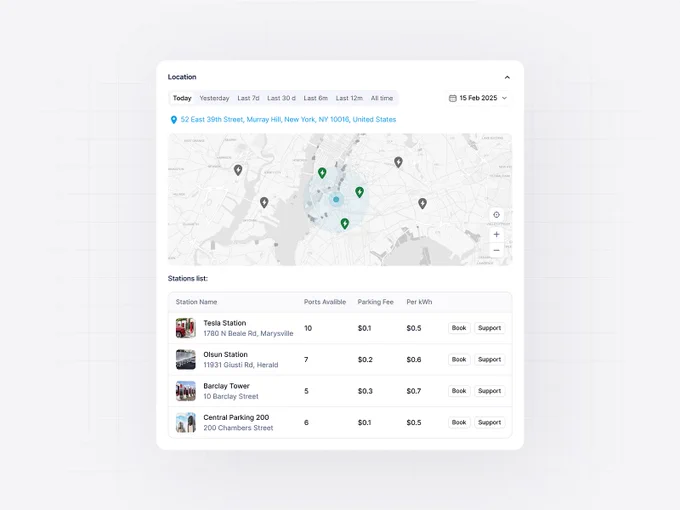Click address 10 Barclay Street

point(231,396)
